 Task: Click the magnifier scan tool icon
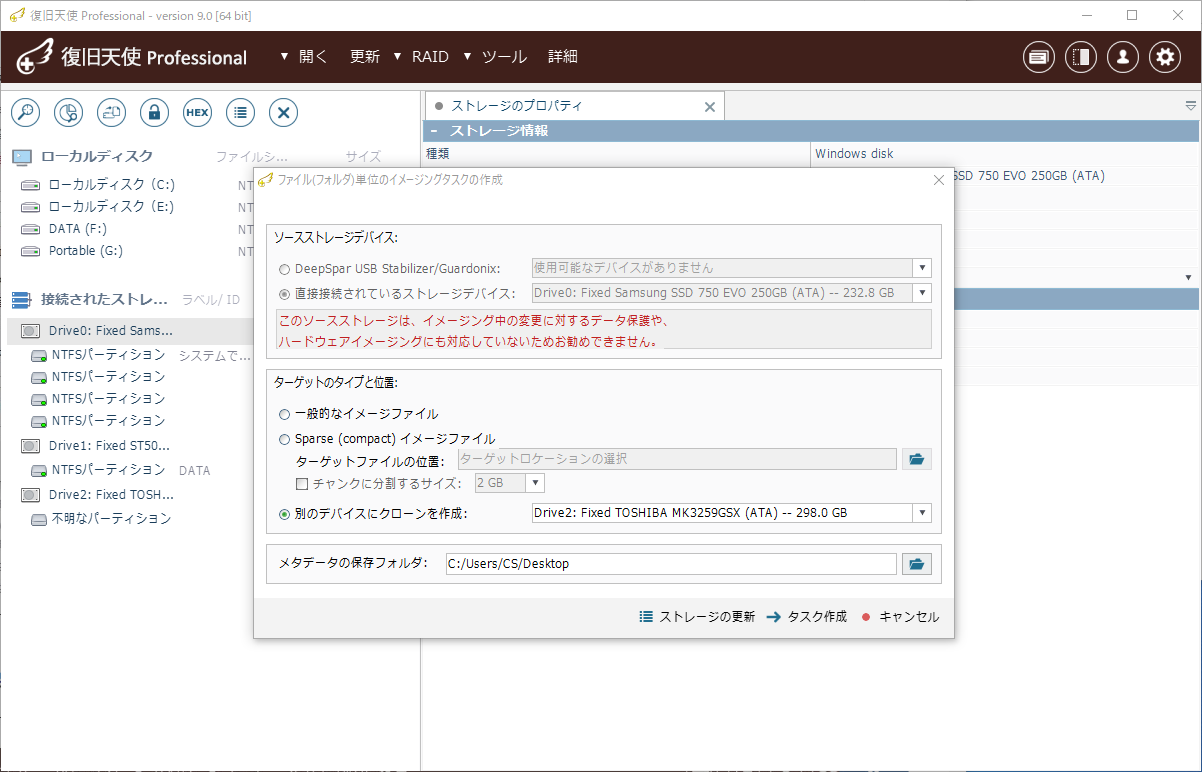(x=25, y=113)
